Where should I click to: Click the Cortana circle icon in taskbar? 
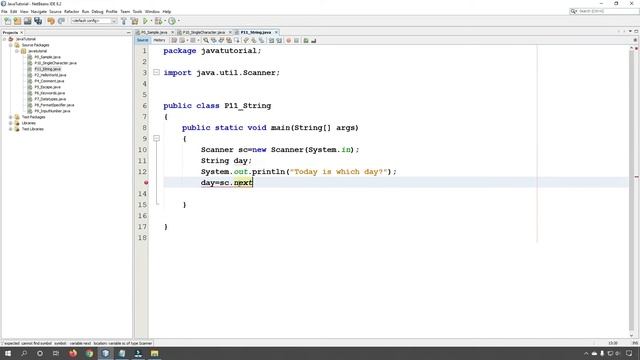[40, 353]
